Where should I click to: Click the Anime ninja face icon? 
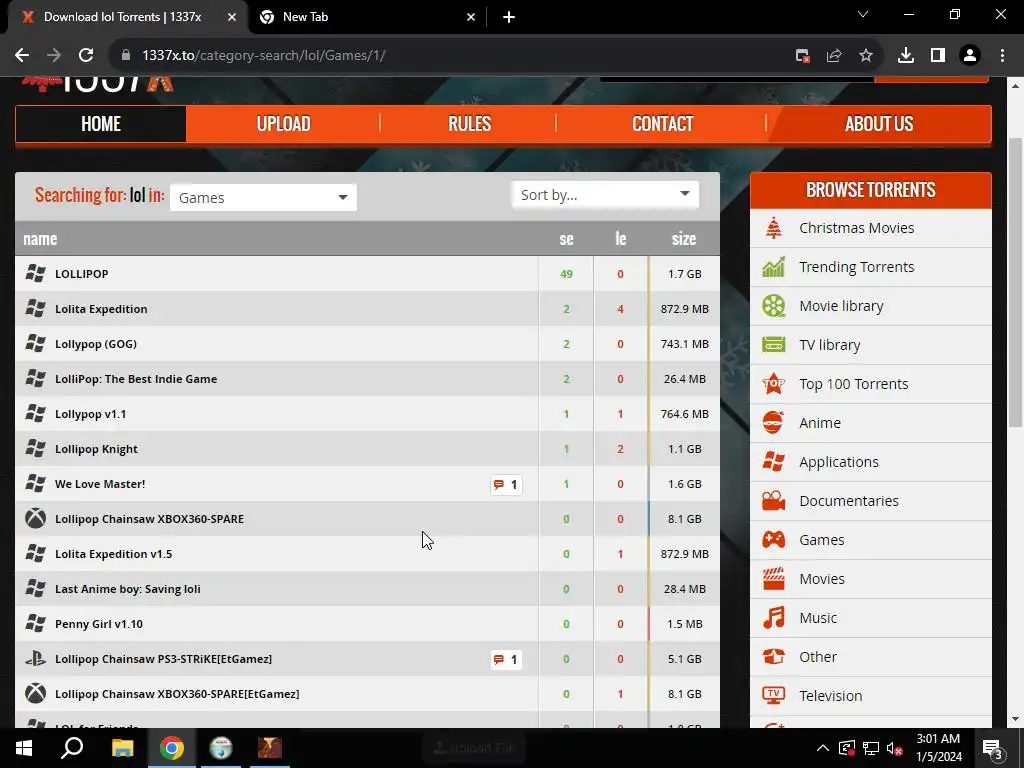pos(774,423)
